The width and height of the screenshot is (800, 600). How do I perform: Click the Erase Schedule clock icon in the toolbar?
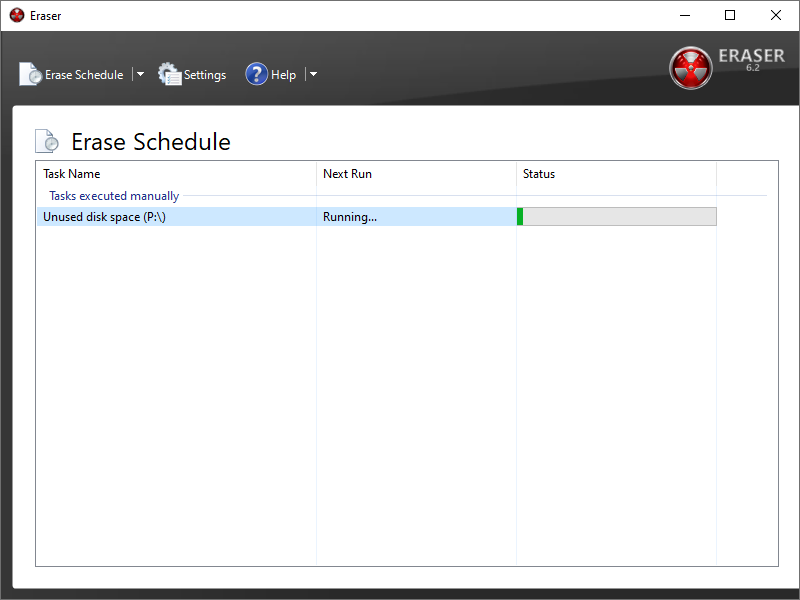click(x=31, y=74)
